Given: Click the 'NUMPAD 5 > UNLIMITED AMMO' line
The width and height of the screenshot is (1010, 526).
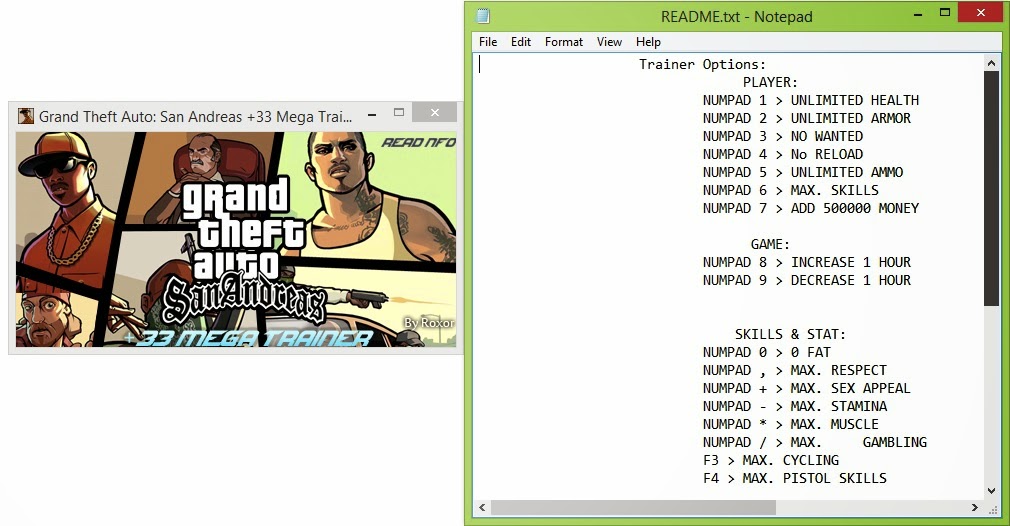Looking at the screenshot, I should [x=803, y=173].
